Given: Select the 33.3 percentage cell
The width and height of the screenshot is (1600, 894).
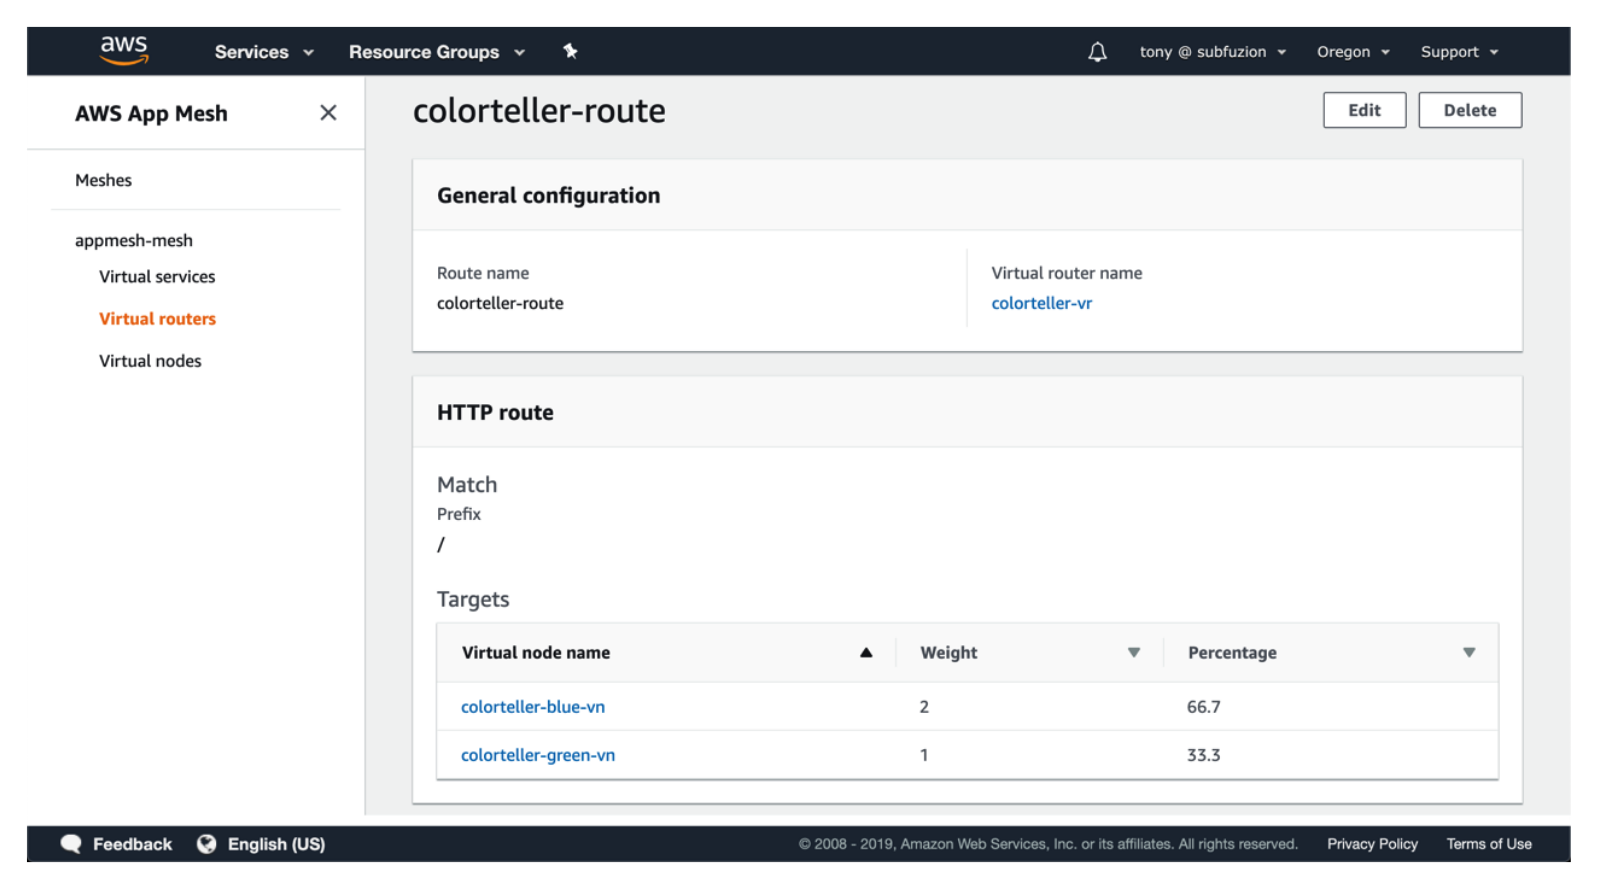Looking at the screenshot, I should pos(1203,755).
